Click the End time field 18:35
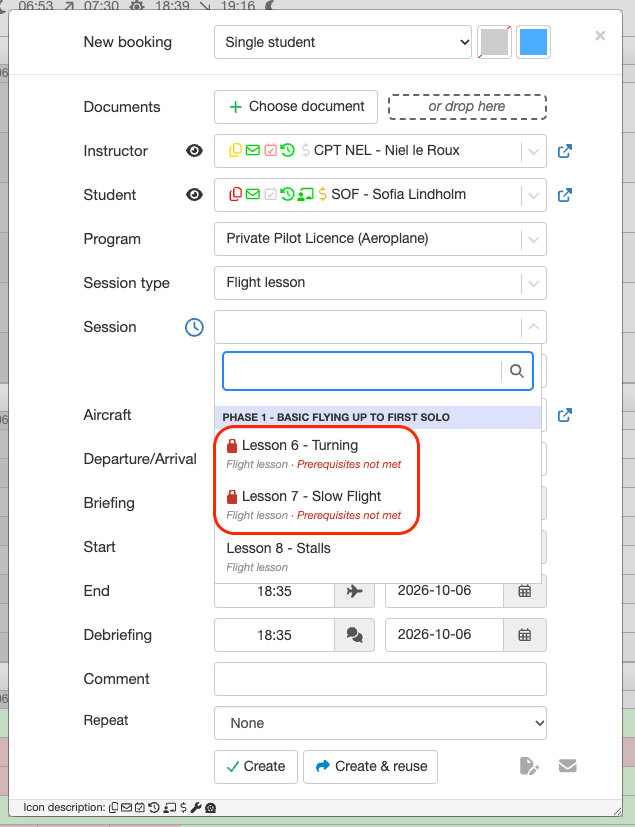Image resolution: width=635 pixels, height=827 pixels. [274, 591]
